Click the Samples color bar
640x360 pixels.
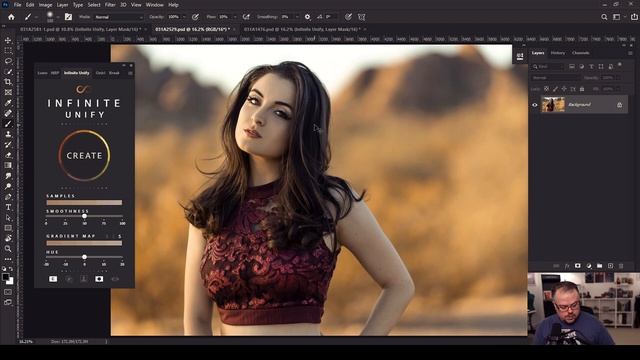coord(84,202)
